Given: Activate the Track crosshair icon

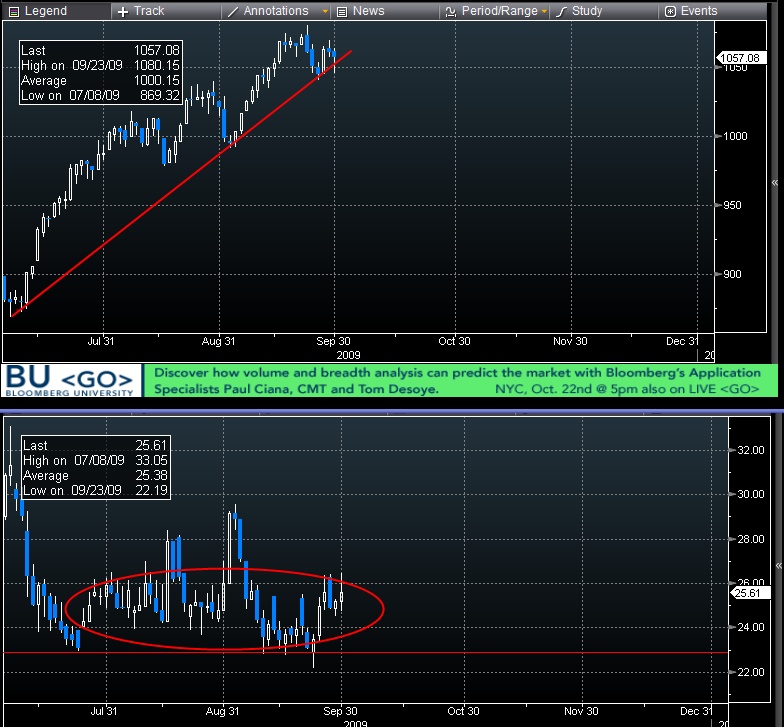Looking at the screenshot, I should click(123, 11).
